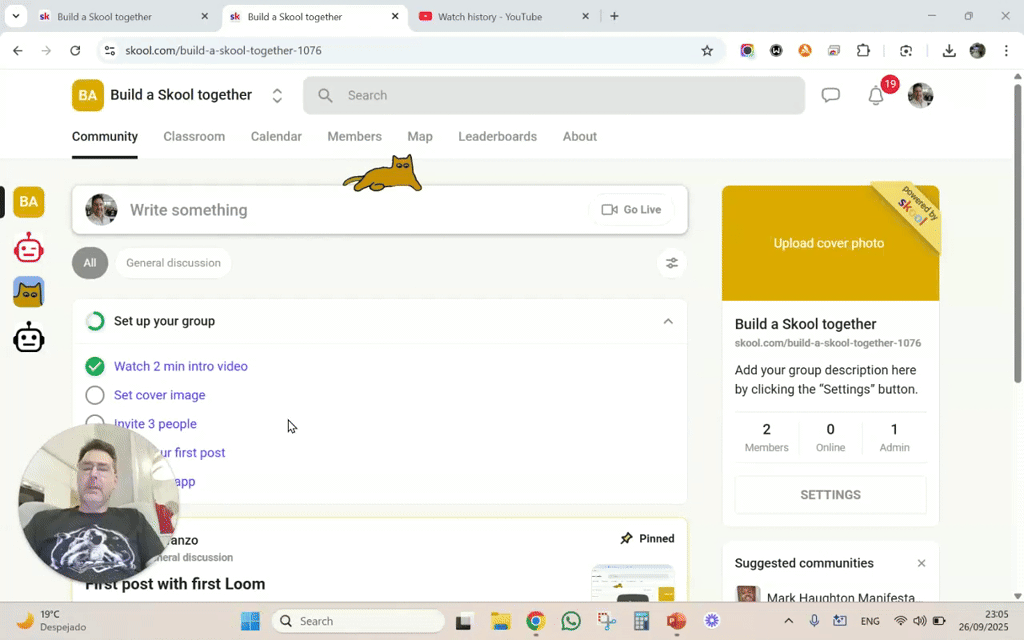Click Upload cover photo

829,243
